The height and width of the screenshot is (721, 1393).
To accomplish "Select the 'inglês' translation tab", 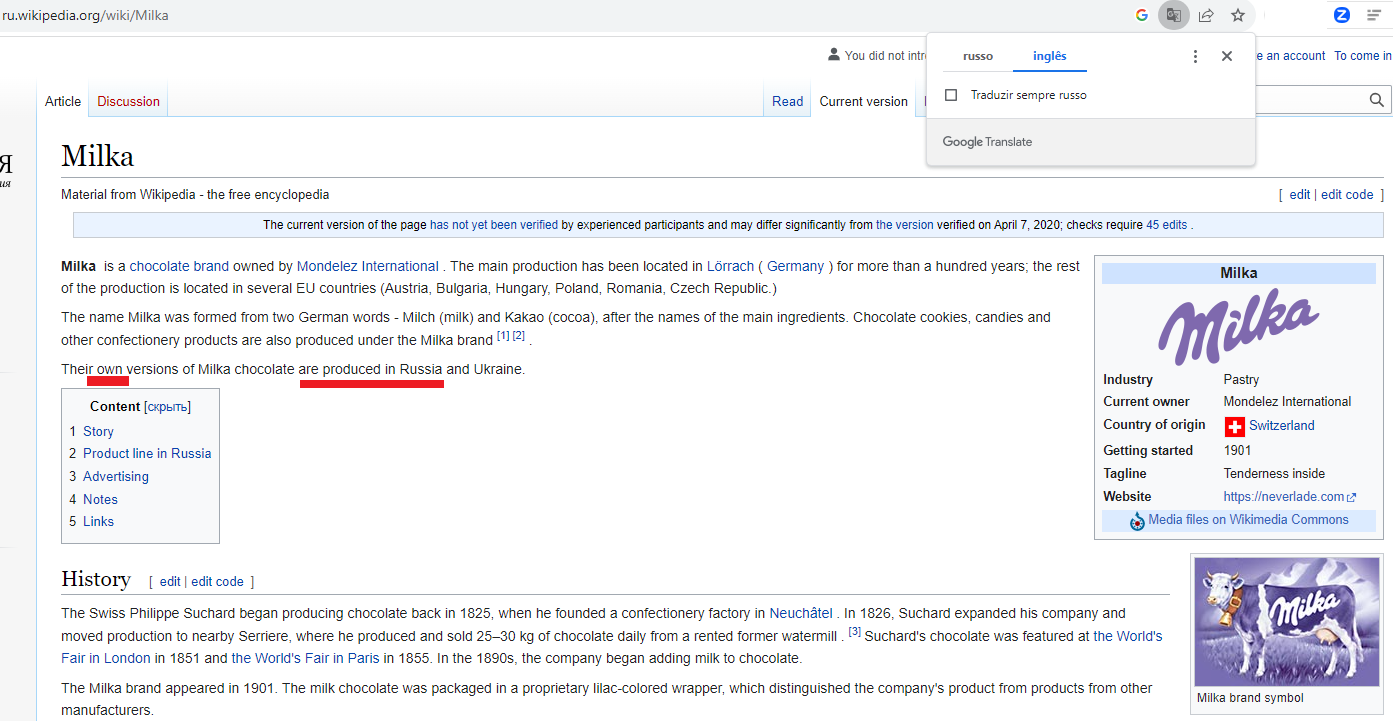I will pos(1050,56).
